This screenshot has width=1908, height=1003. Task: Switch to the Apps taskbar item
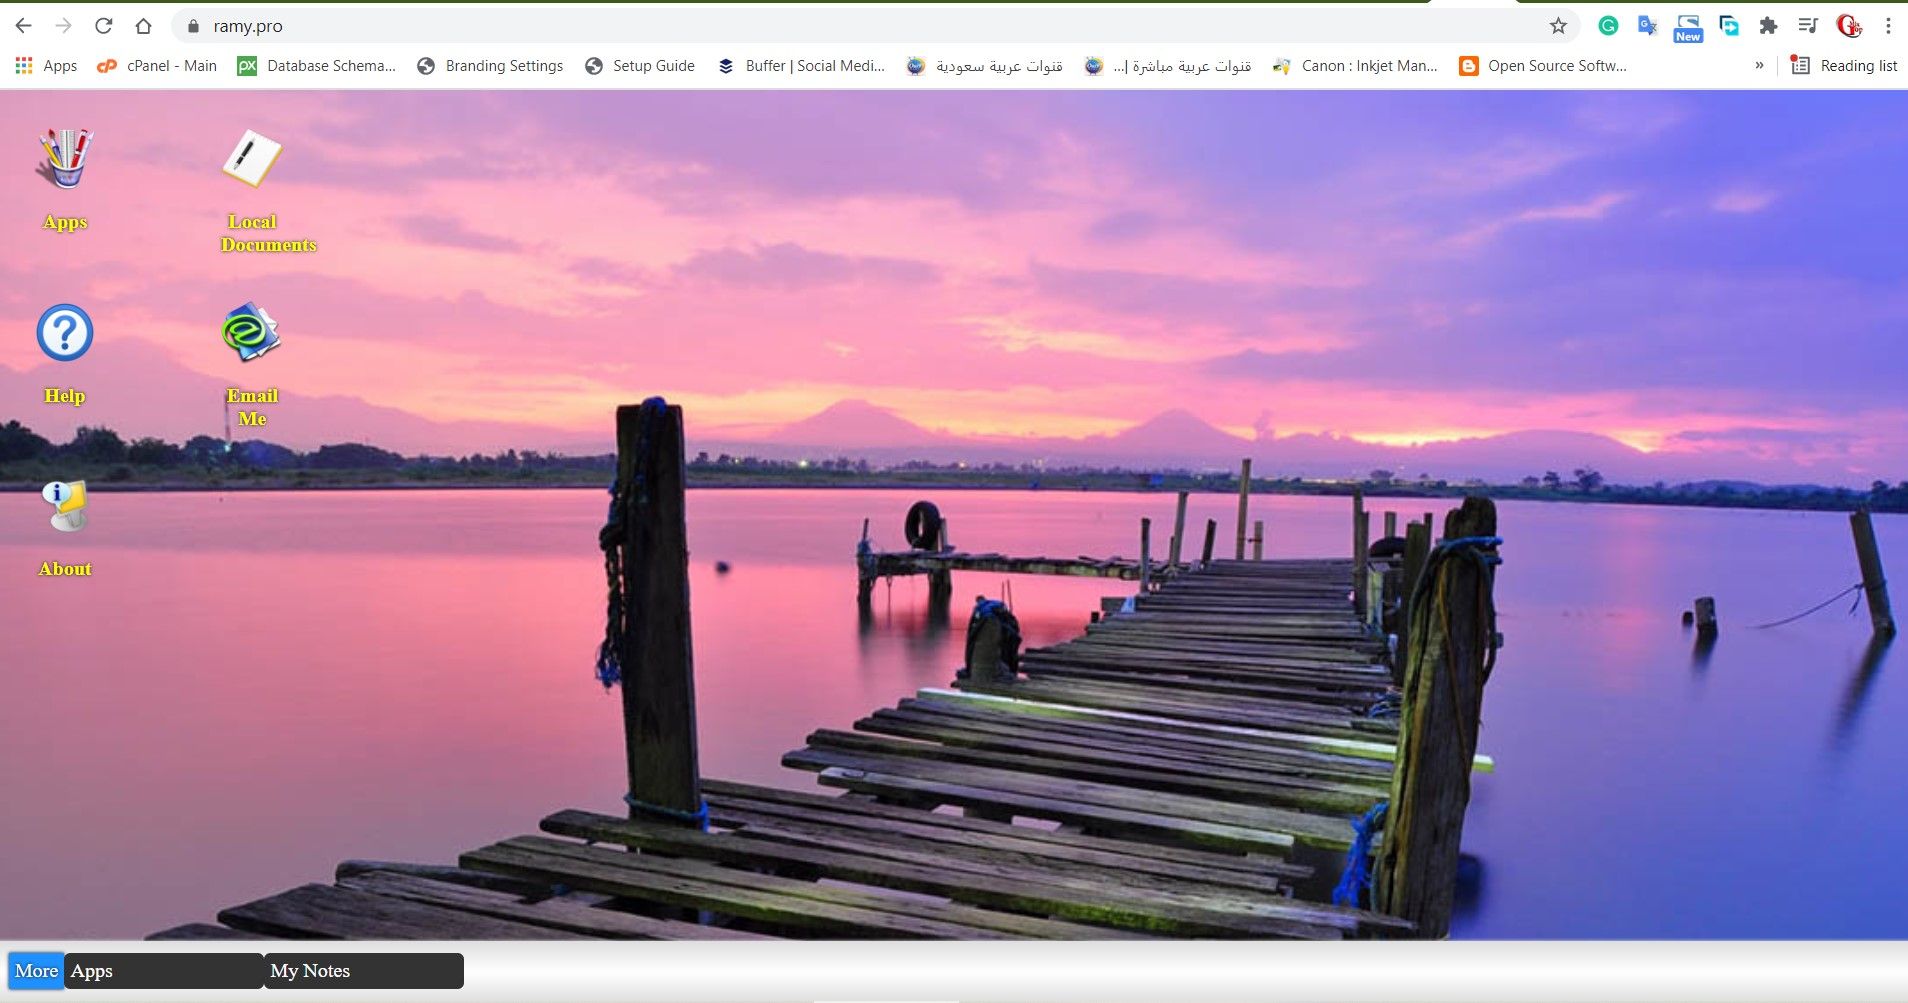tap(163, 971)
